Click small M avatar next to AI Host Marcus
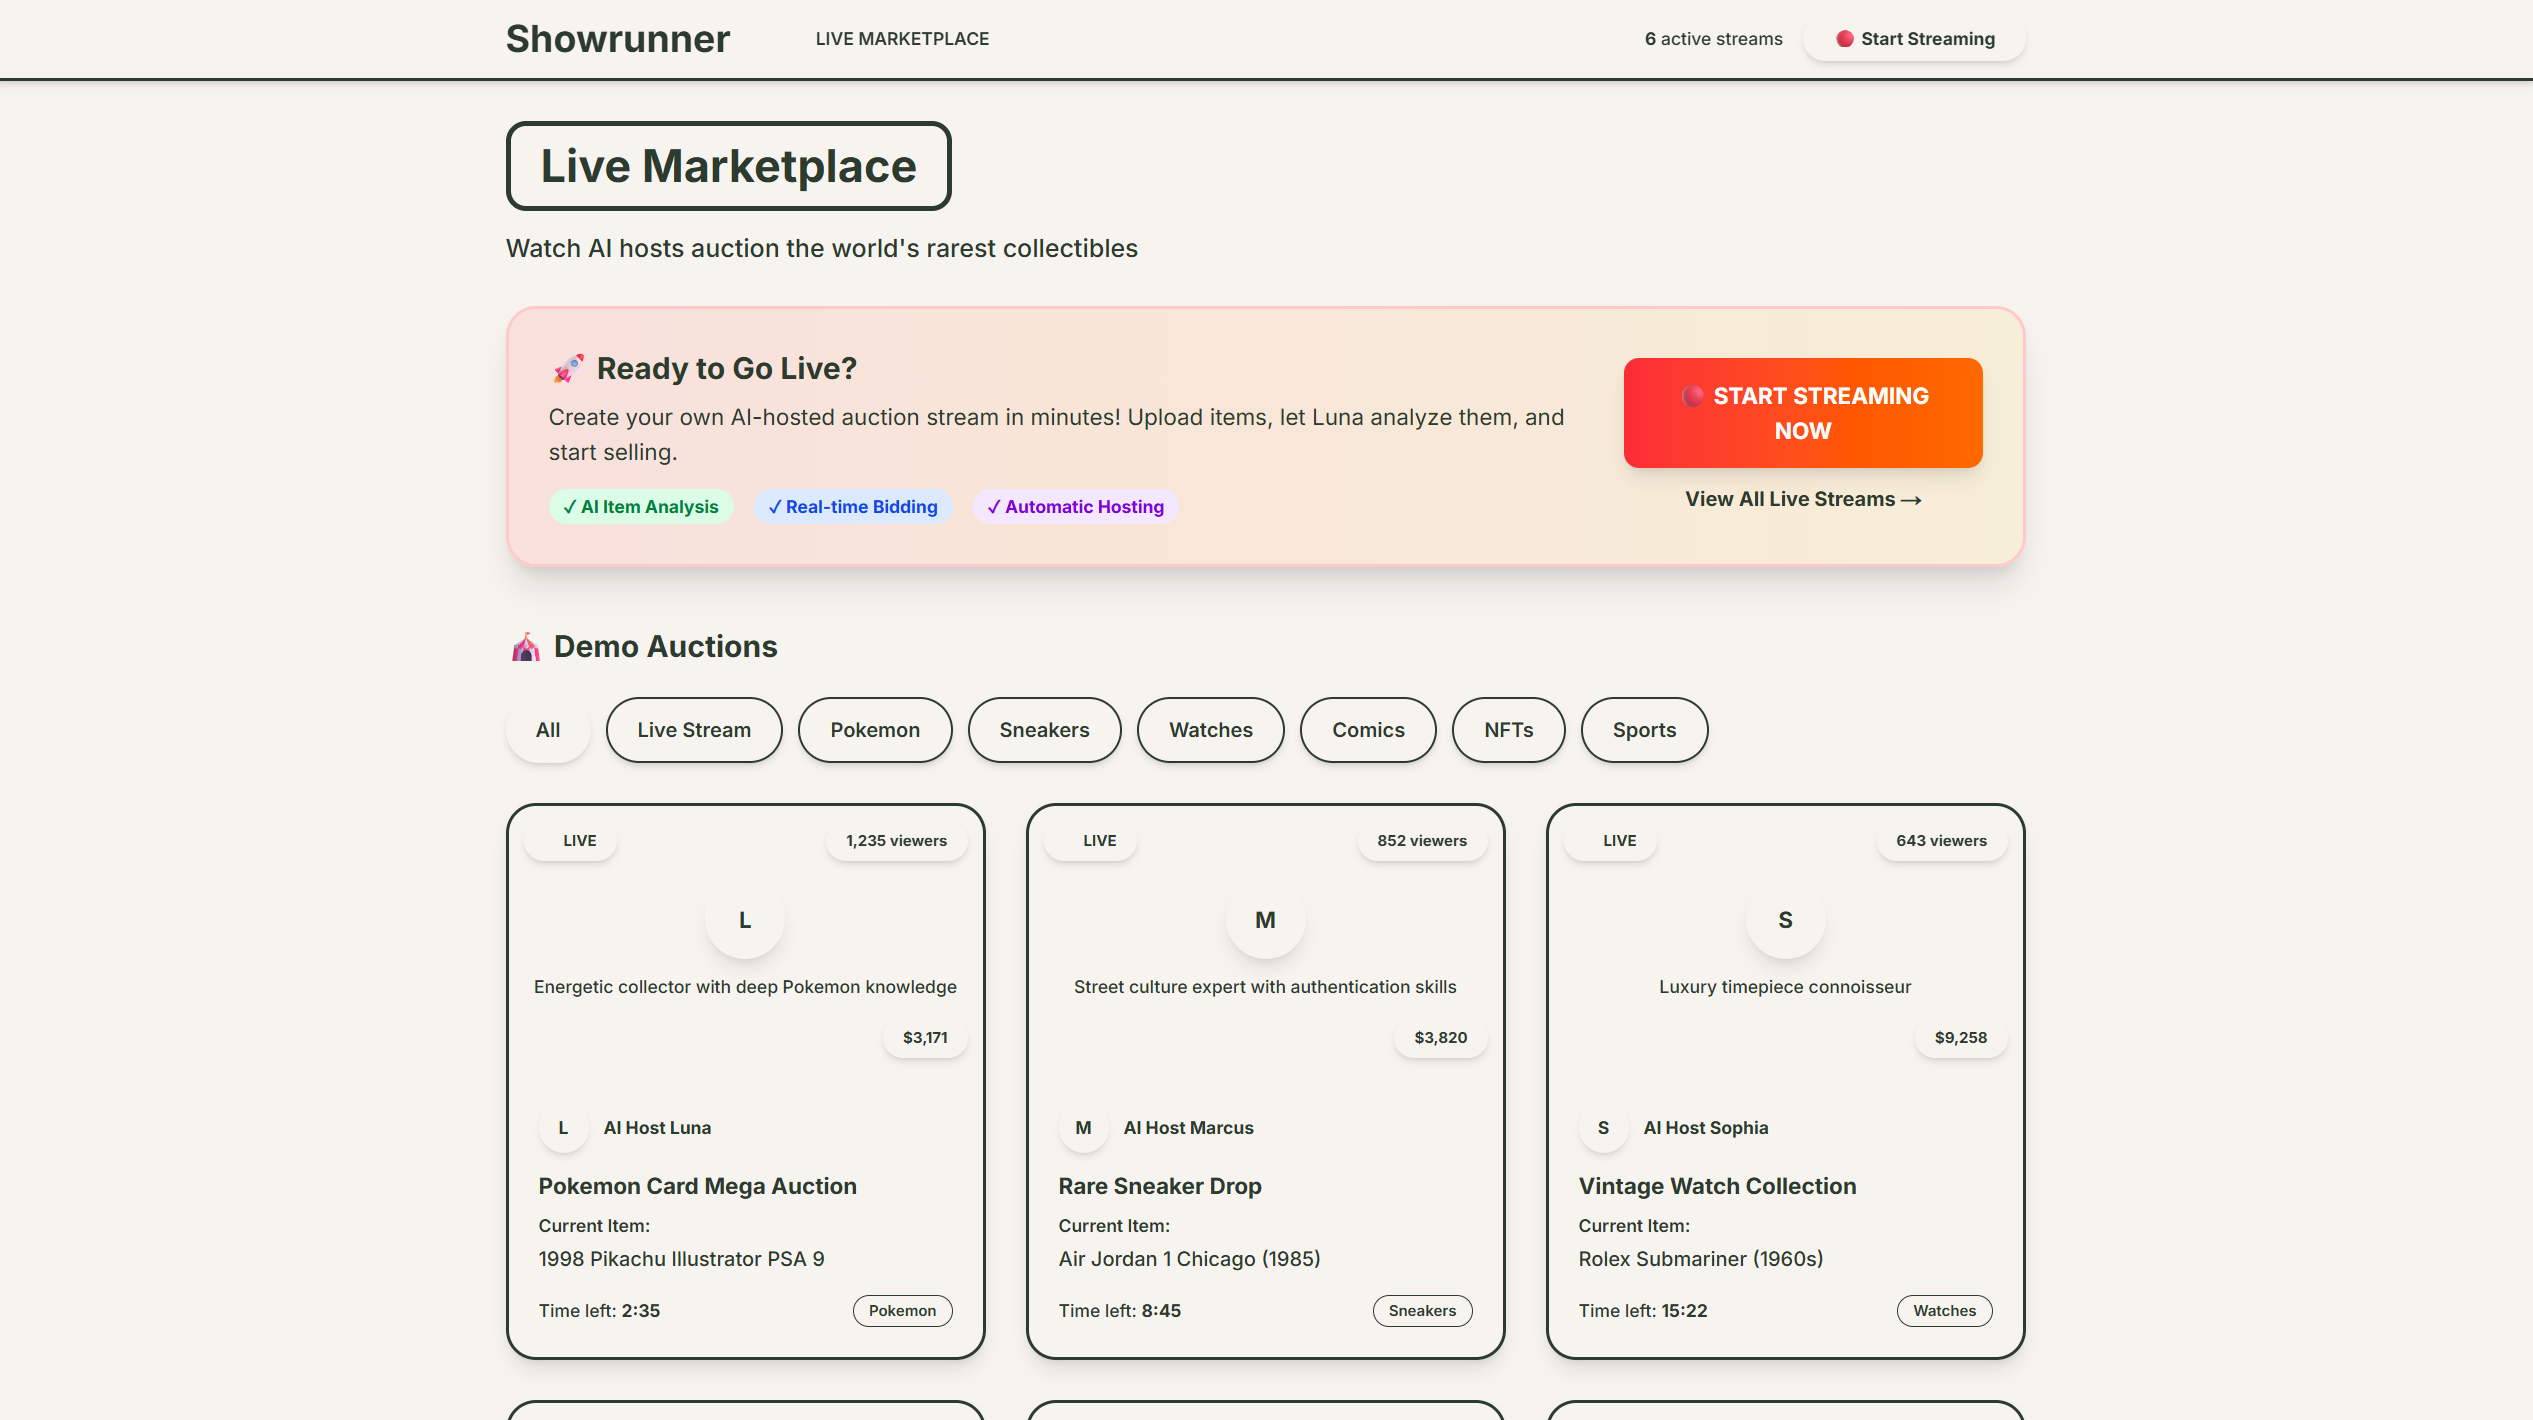2533x1420 pixels. click(1083, 1128)
